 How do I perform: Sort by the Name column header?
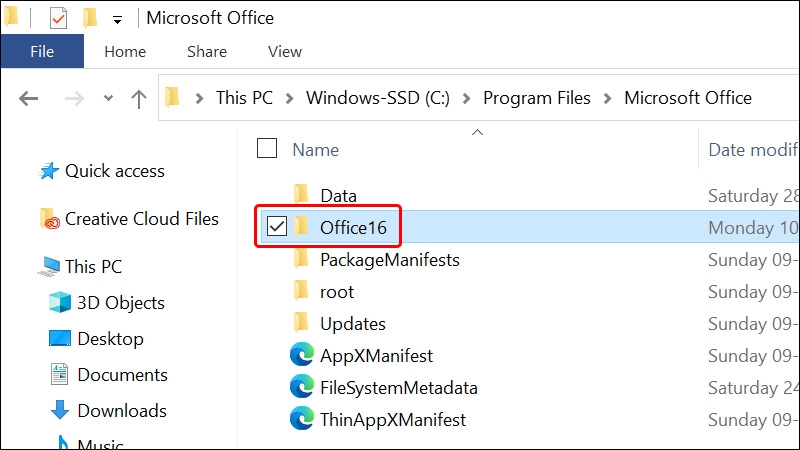coord(315,150)
